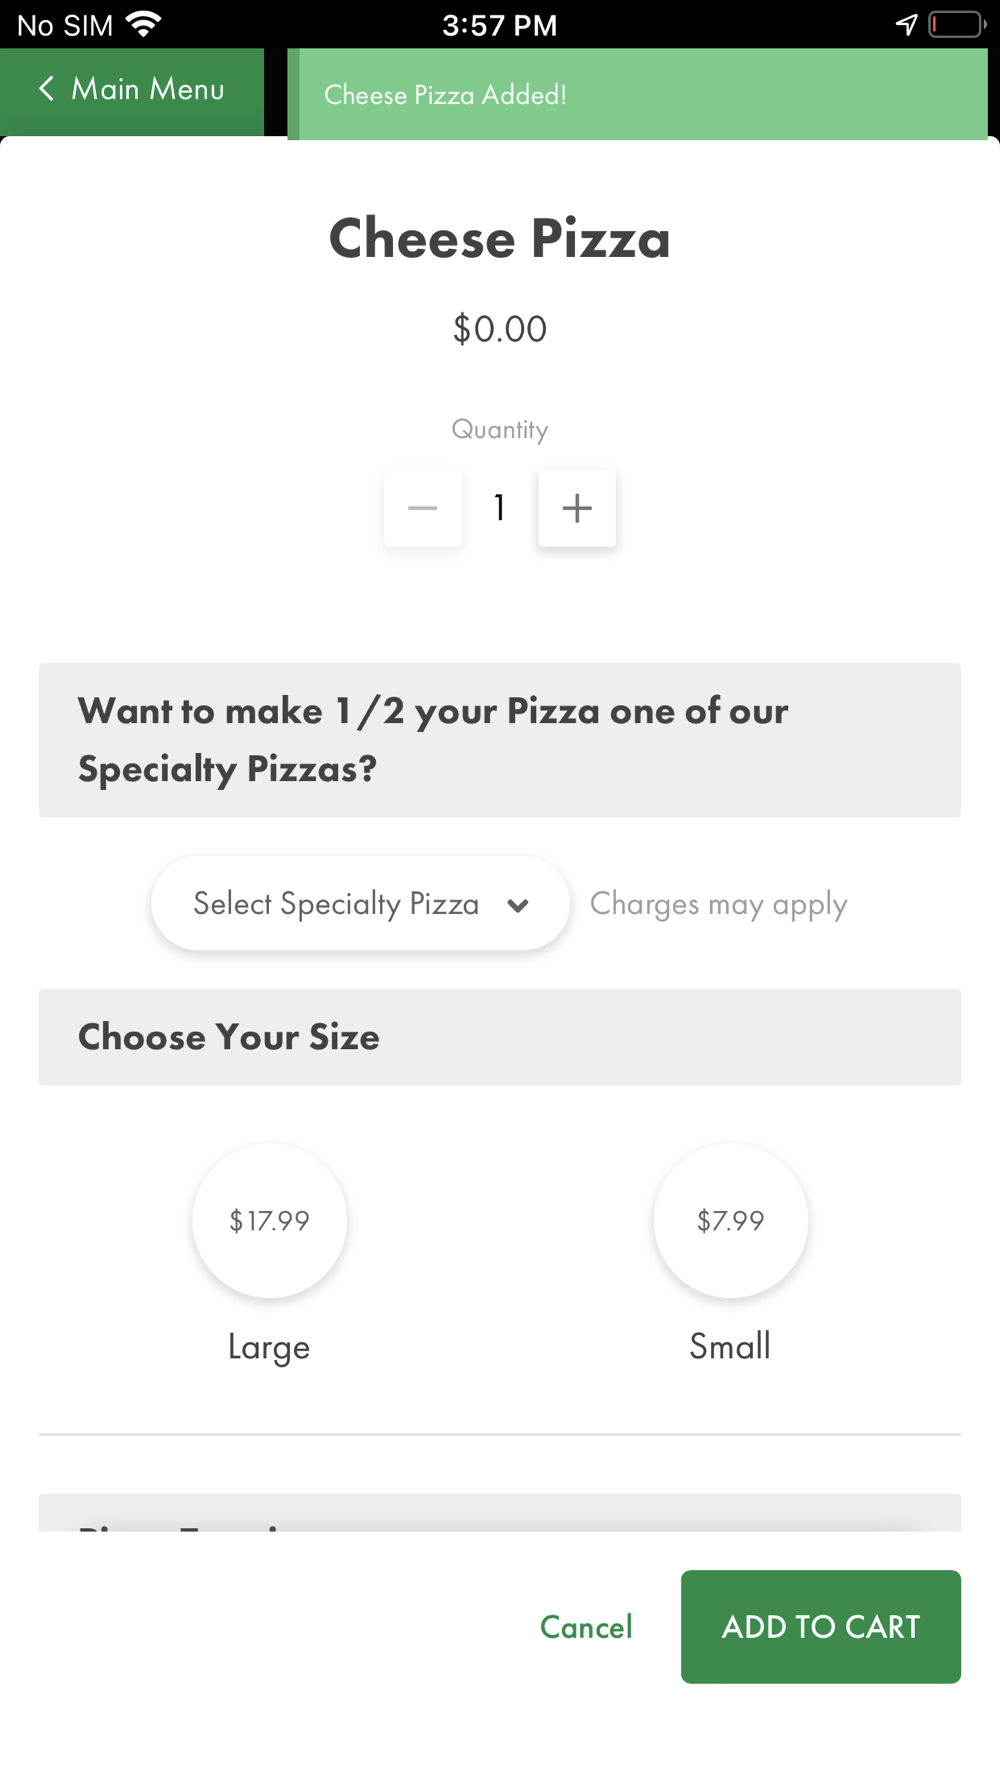Click the Cancel link

[x=586, y=1627]
